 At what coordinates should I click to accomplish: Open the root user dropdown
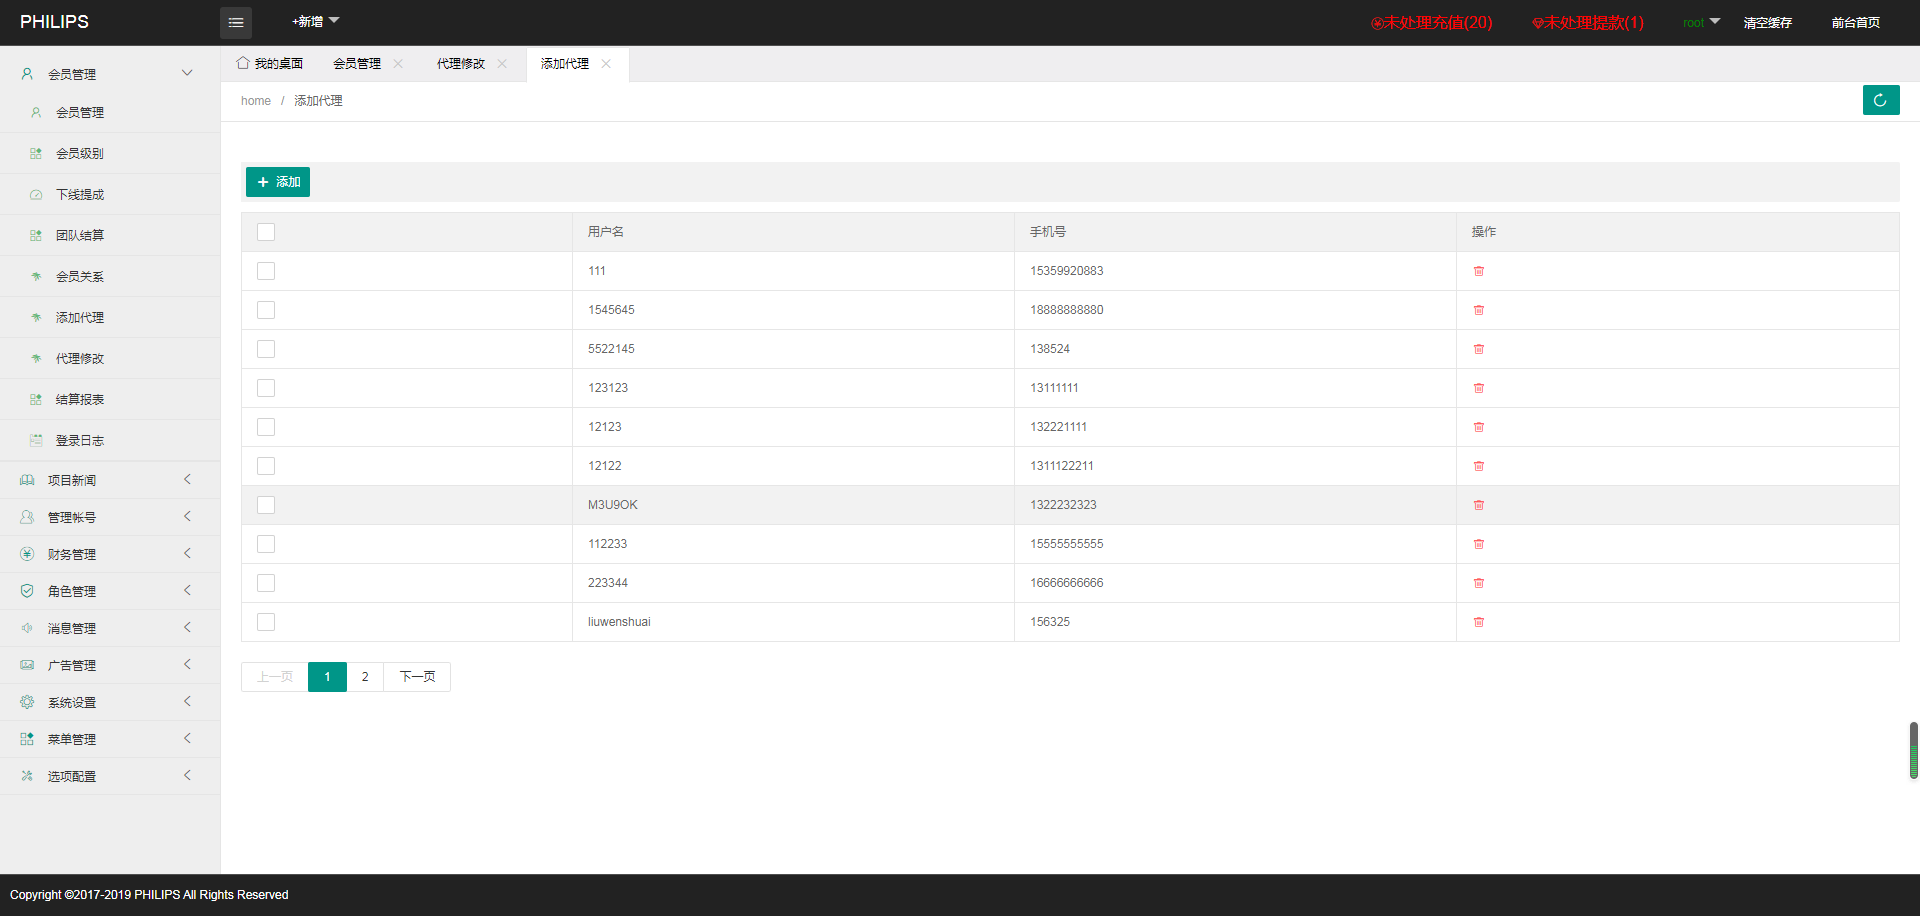[1701, 22]
